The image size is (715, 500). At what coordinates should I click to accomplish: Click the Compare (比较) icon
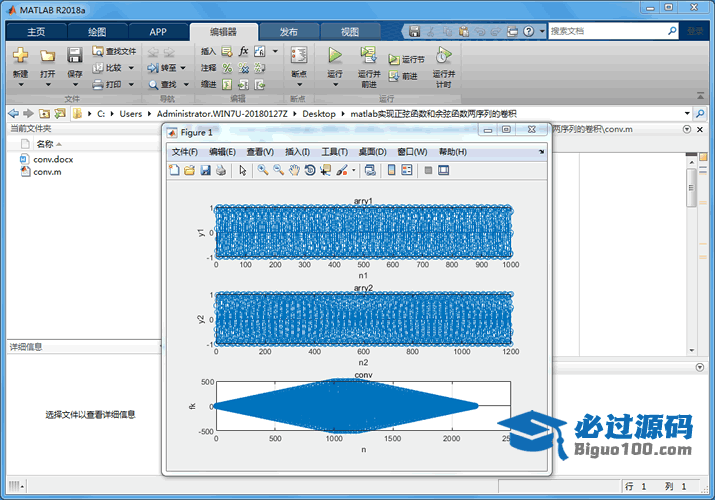[x=98, y=68]
